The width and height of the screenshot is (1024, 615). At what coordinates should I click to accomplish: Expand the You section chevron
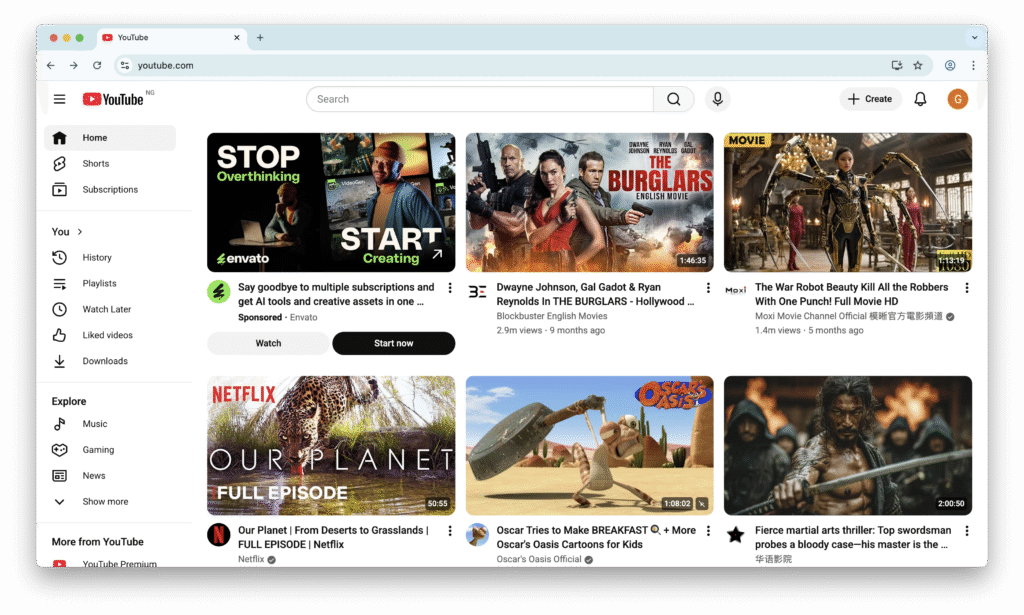pyautogui.click(x=80, y=232)
